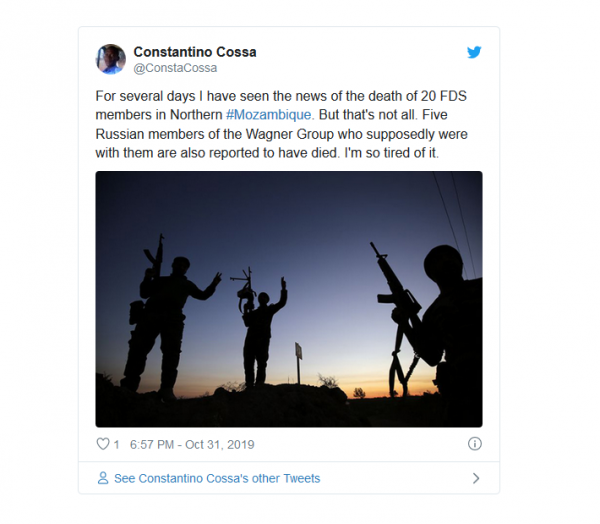
Task: Click the Twitter bird logo
Action: coord(474,51)
